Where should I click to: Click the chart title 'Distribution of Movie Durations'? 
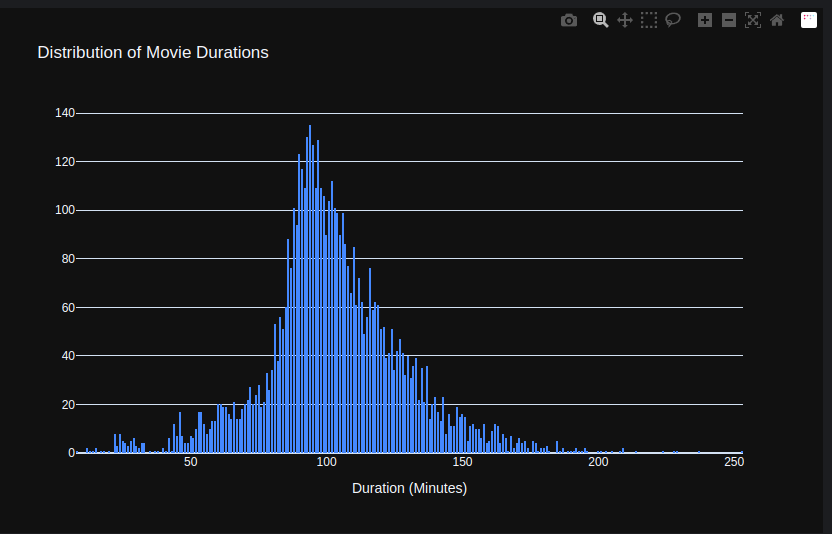click(153, 53)
